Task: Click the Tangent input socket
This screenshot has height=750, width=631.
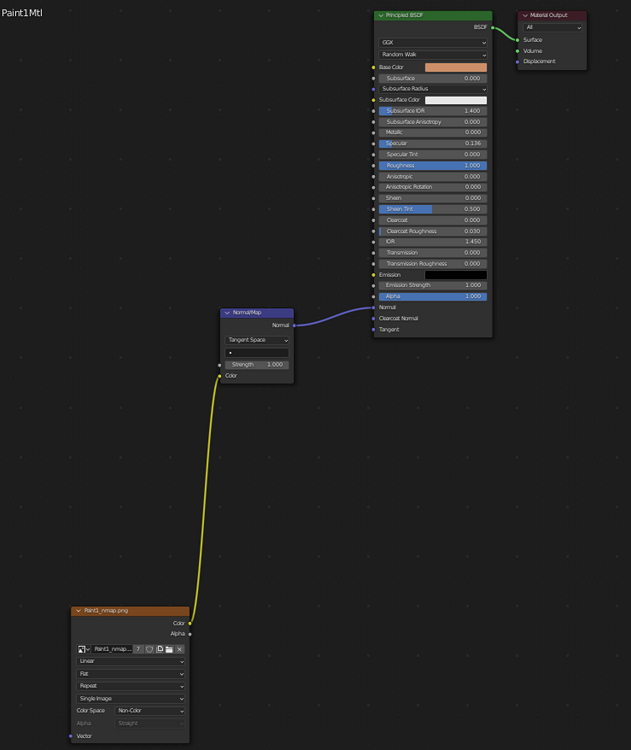Action: pos(374,330)
